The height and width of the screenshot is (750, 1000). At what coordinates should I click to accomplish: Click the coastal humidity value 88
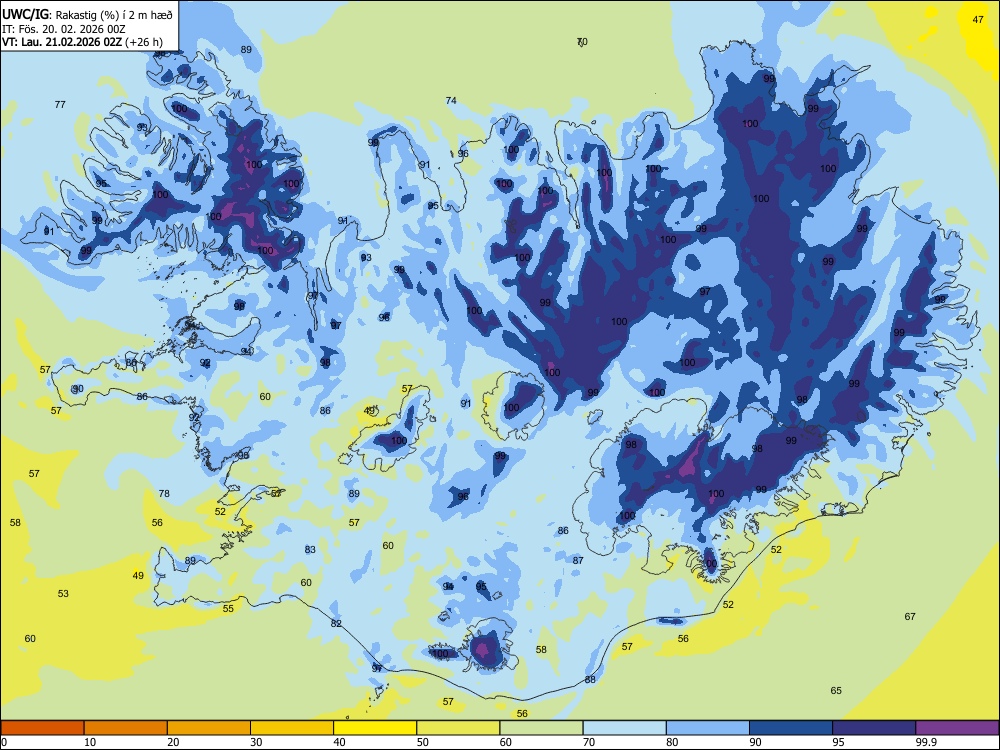590,680
